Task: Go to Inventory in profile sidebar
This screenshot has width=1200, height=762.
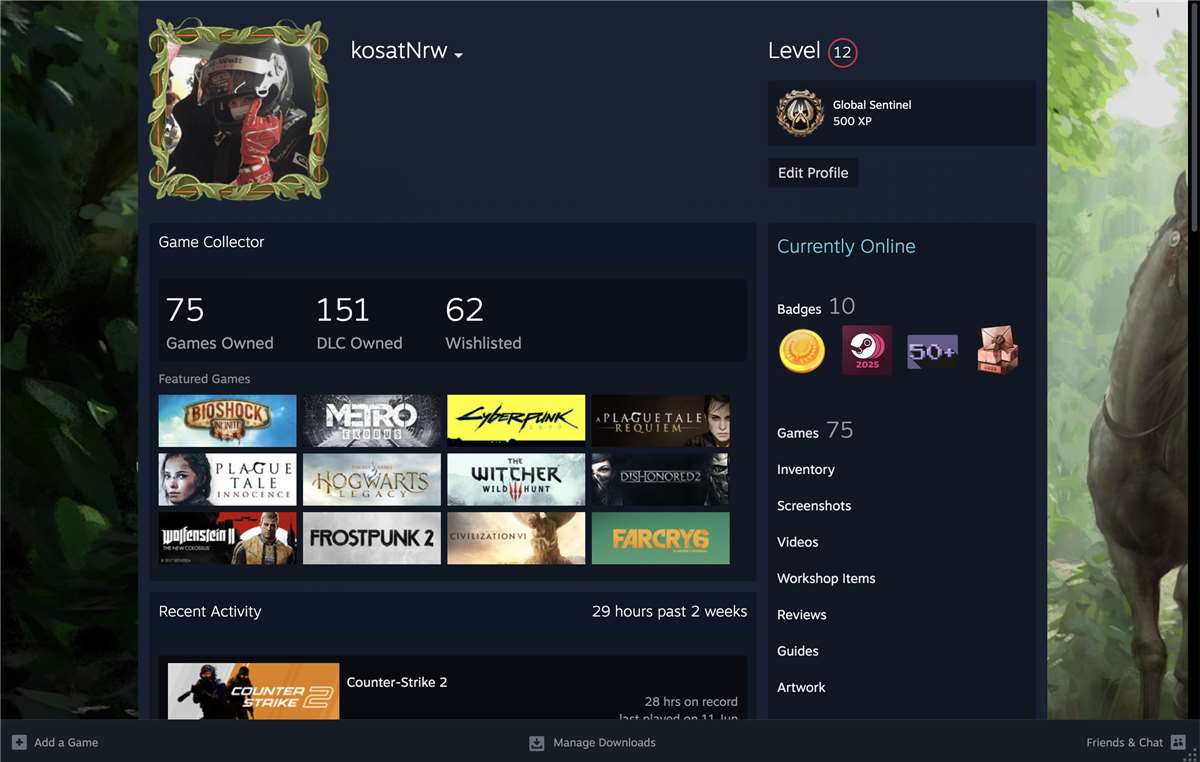Action: (x=806, y=469)
